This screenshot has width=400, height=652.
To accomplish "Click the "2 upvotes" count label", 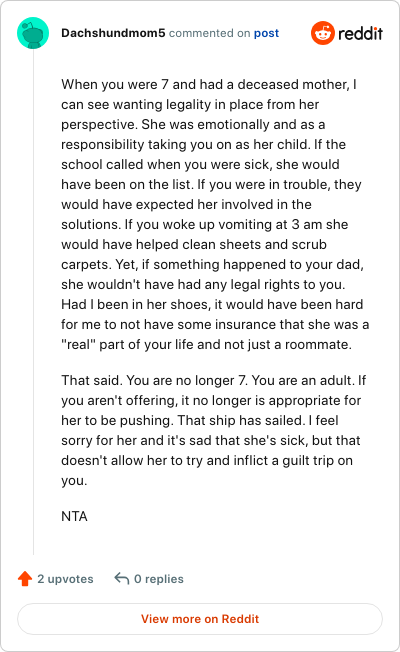I will [65, 579].
